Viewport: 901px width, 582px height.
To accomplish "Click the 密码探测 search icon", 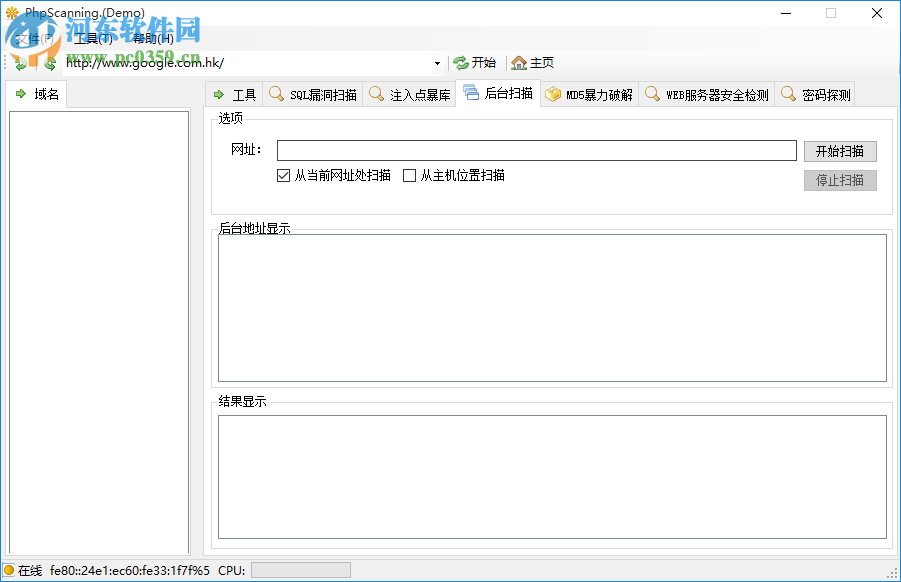I will [789, 93].
